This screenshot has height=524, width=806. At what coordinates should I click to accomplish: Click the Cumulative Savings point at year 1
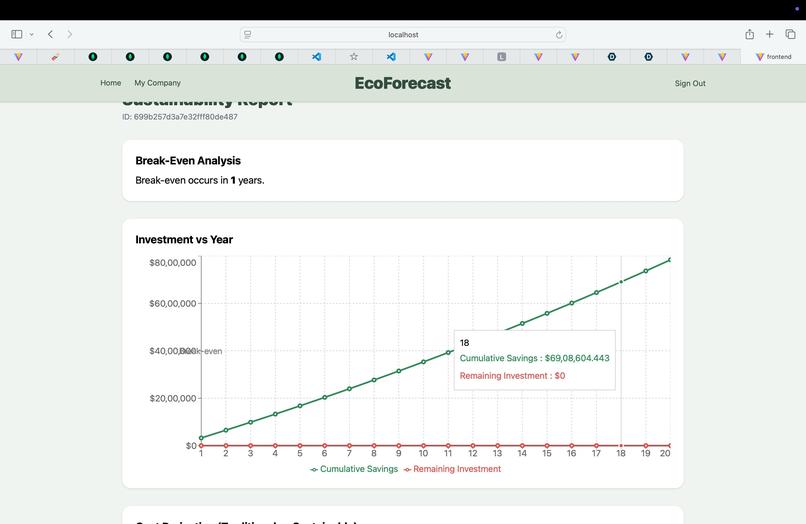(201, 438)
